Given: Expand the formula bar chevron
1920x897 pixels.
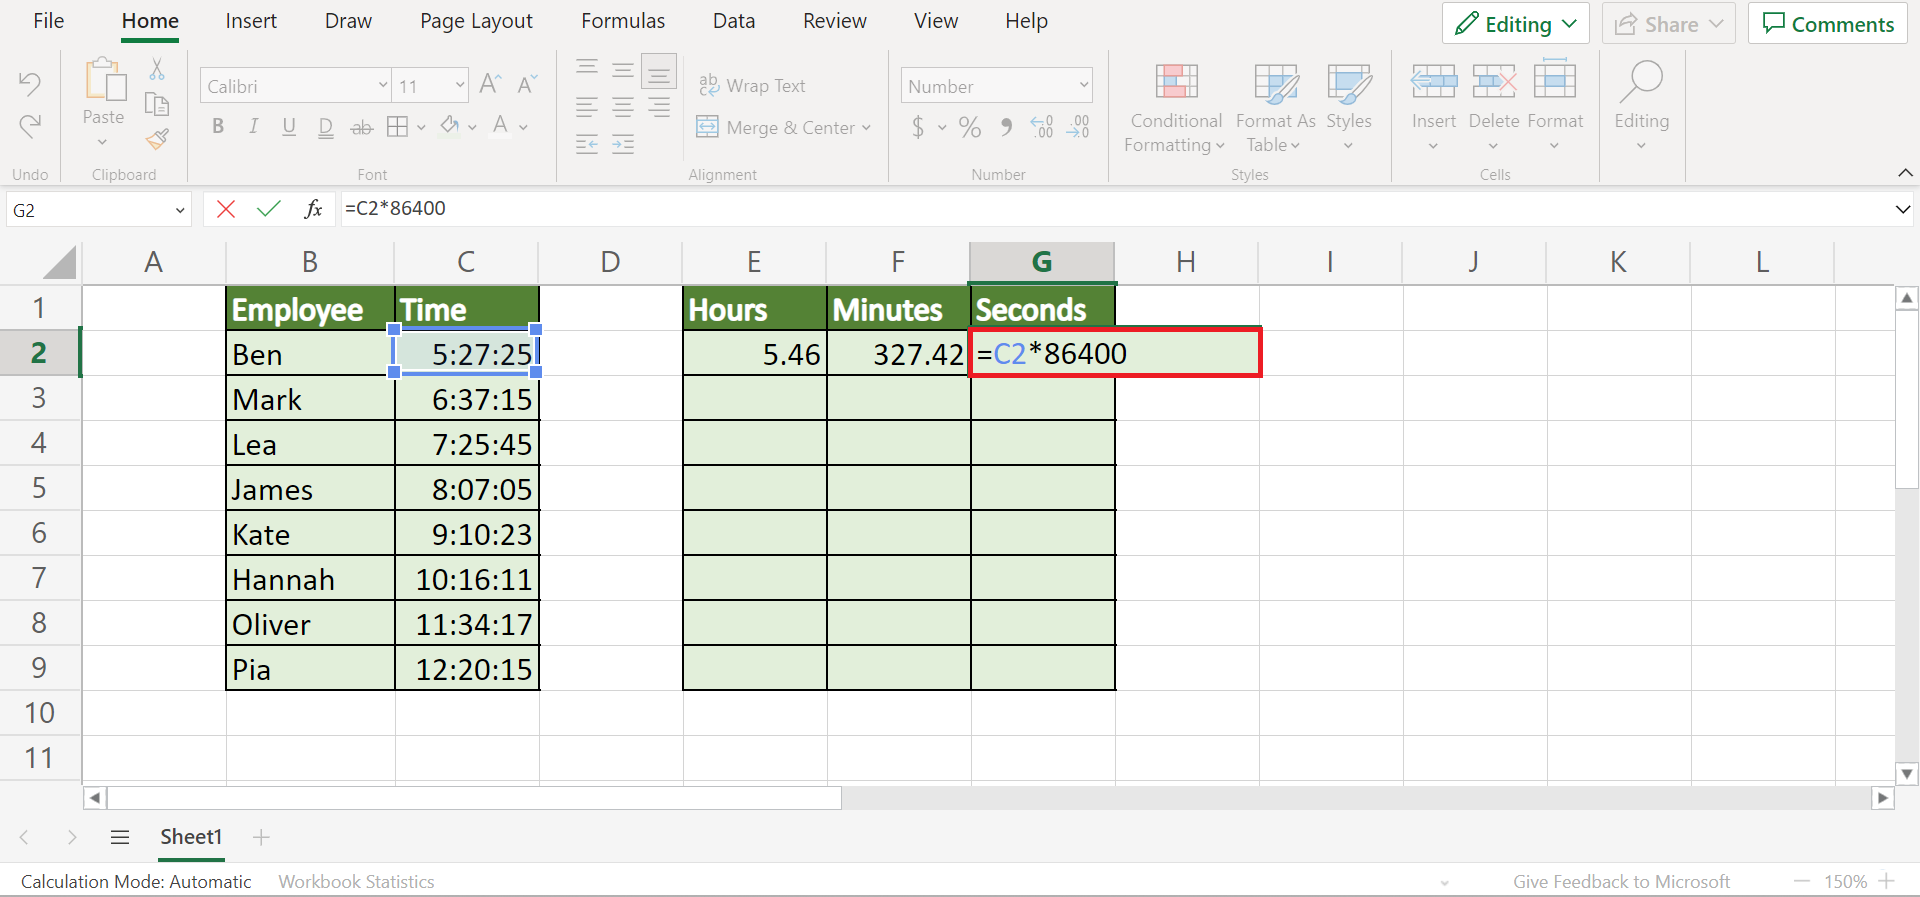Looking at the screenshot, I should coord(1902,210).
